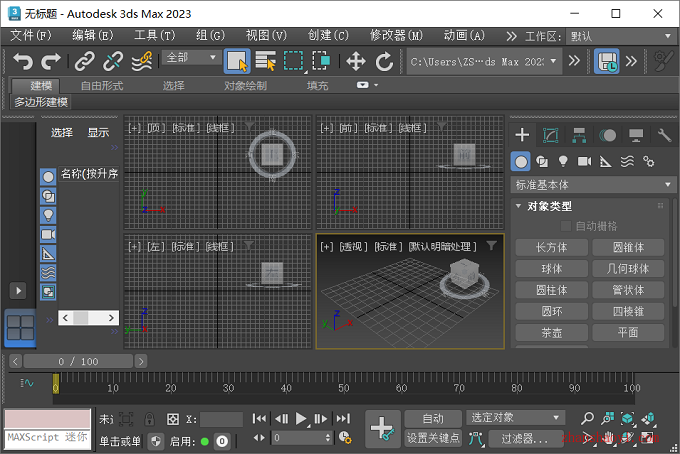The width and height of the screenshot is (680, 454).
Task: Open the 过滤器... key filters button
Action: (524, 439)
